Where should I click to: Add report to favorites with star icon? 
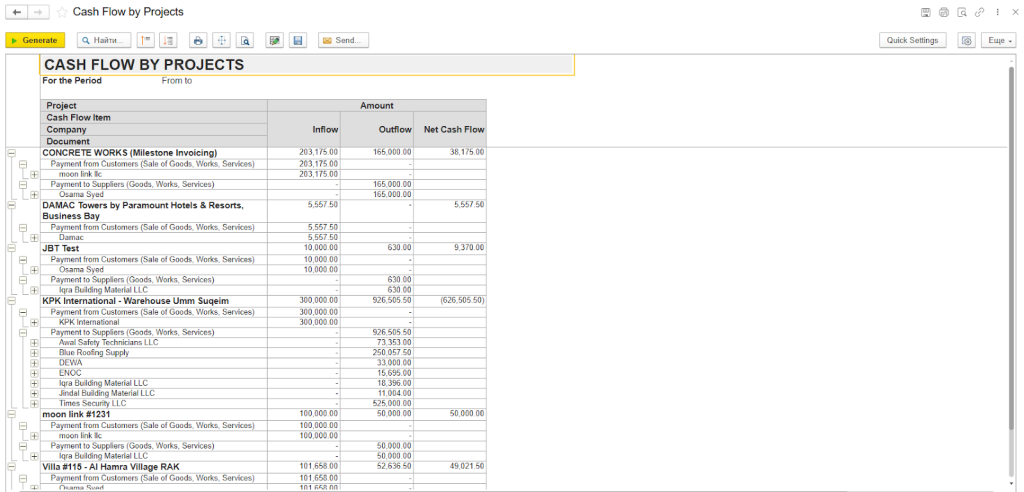point(62,12)
